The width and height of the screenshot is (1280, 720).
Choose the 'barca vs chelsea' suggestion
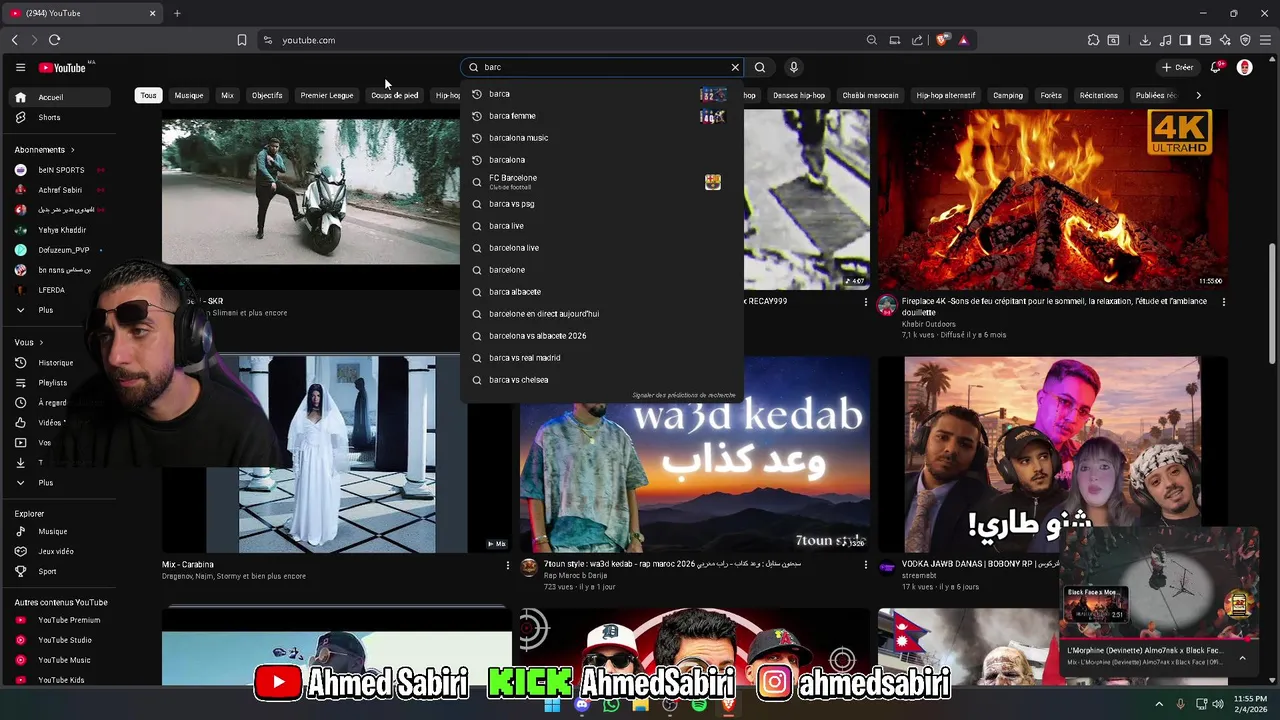click(x=602, y=380)
